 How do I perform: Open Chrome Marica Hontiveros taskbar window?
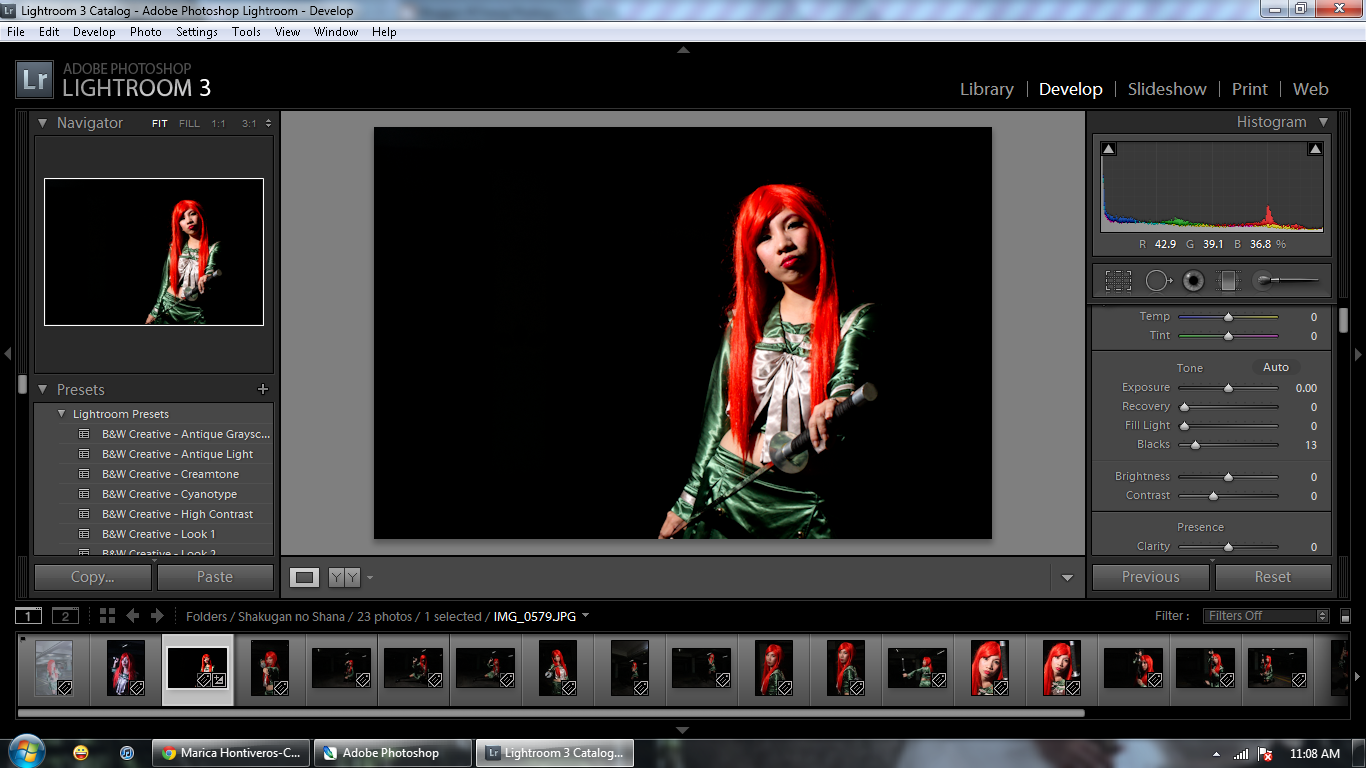coord(232,753)
